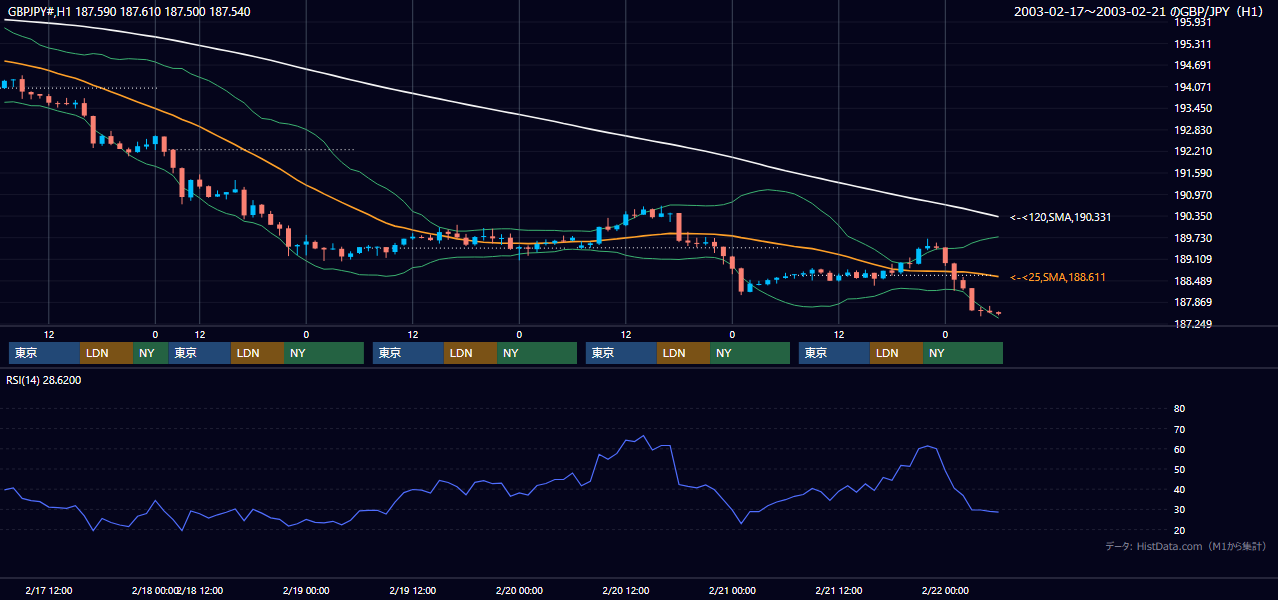Click the 2/18 12:00 date axis label

click(x=200, y=590)
